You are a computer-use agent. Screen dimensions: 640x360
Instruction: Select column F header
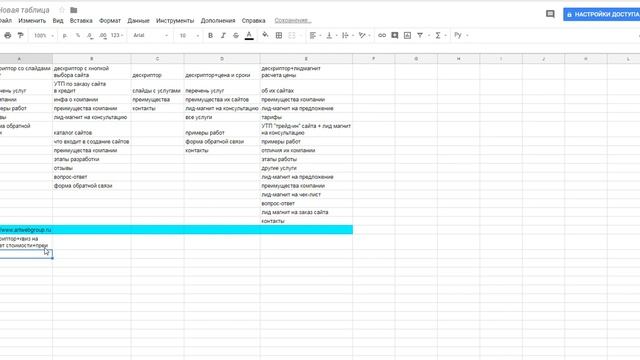coord(373,59)
